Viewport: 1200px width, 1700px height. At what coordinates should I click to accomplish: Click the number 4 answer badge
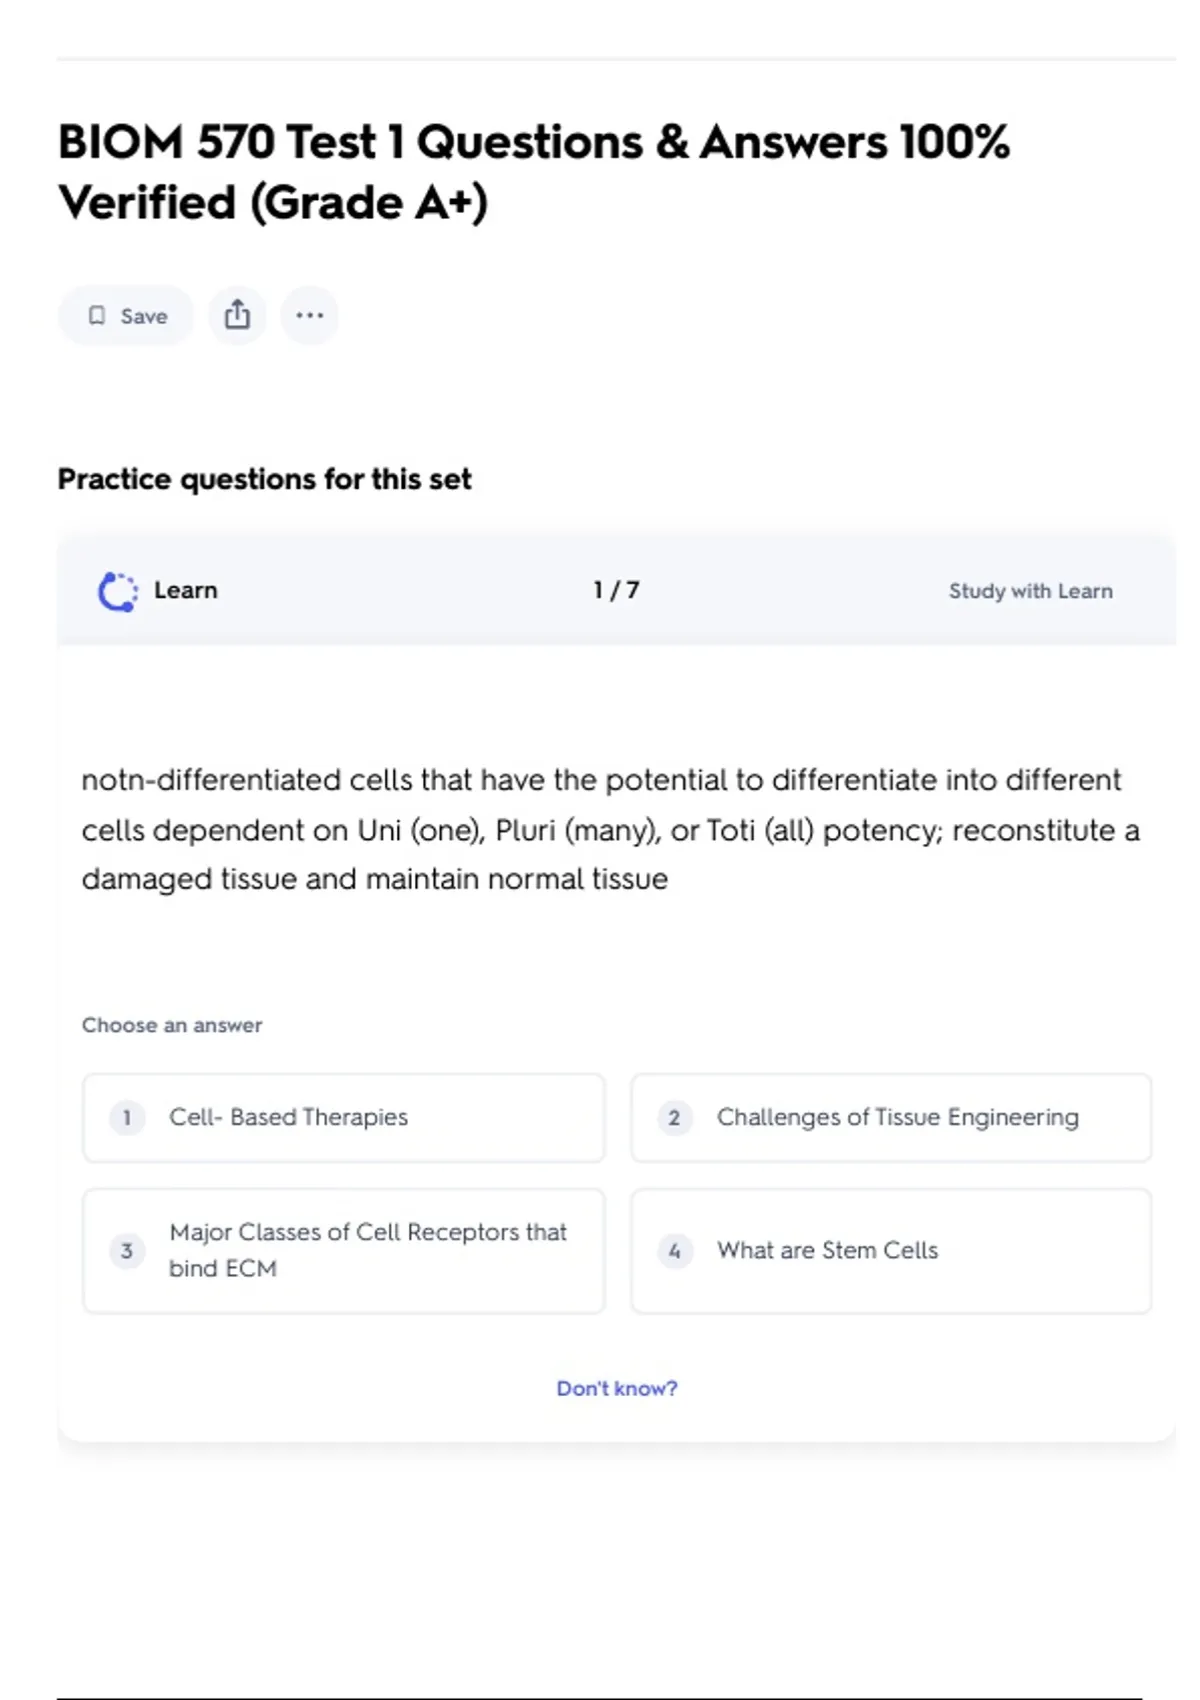(674, 1250)
